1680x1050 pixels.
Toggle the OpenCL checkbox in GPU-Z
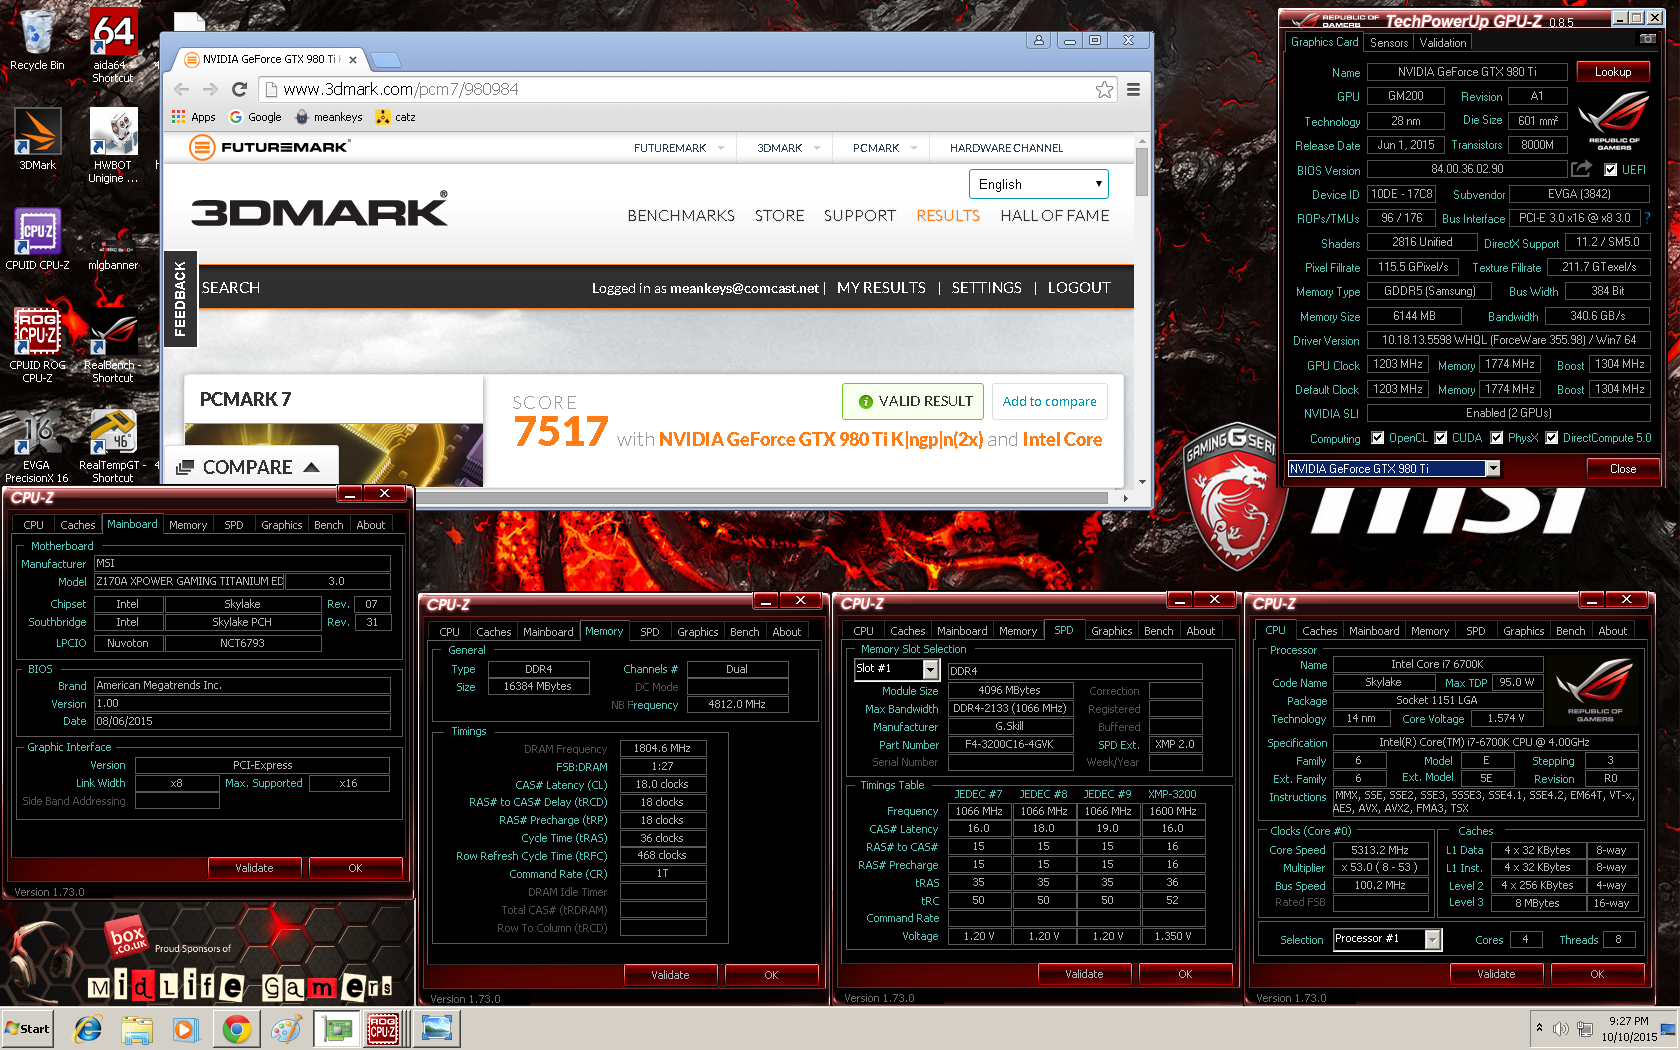[x=1377, y=437]
